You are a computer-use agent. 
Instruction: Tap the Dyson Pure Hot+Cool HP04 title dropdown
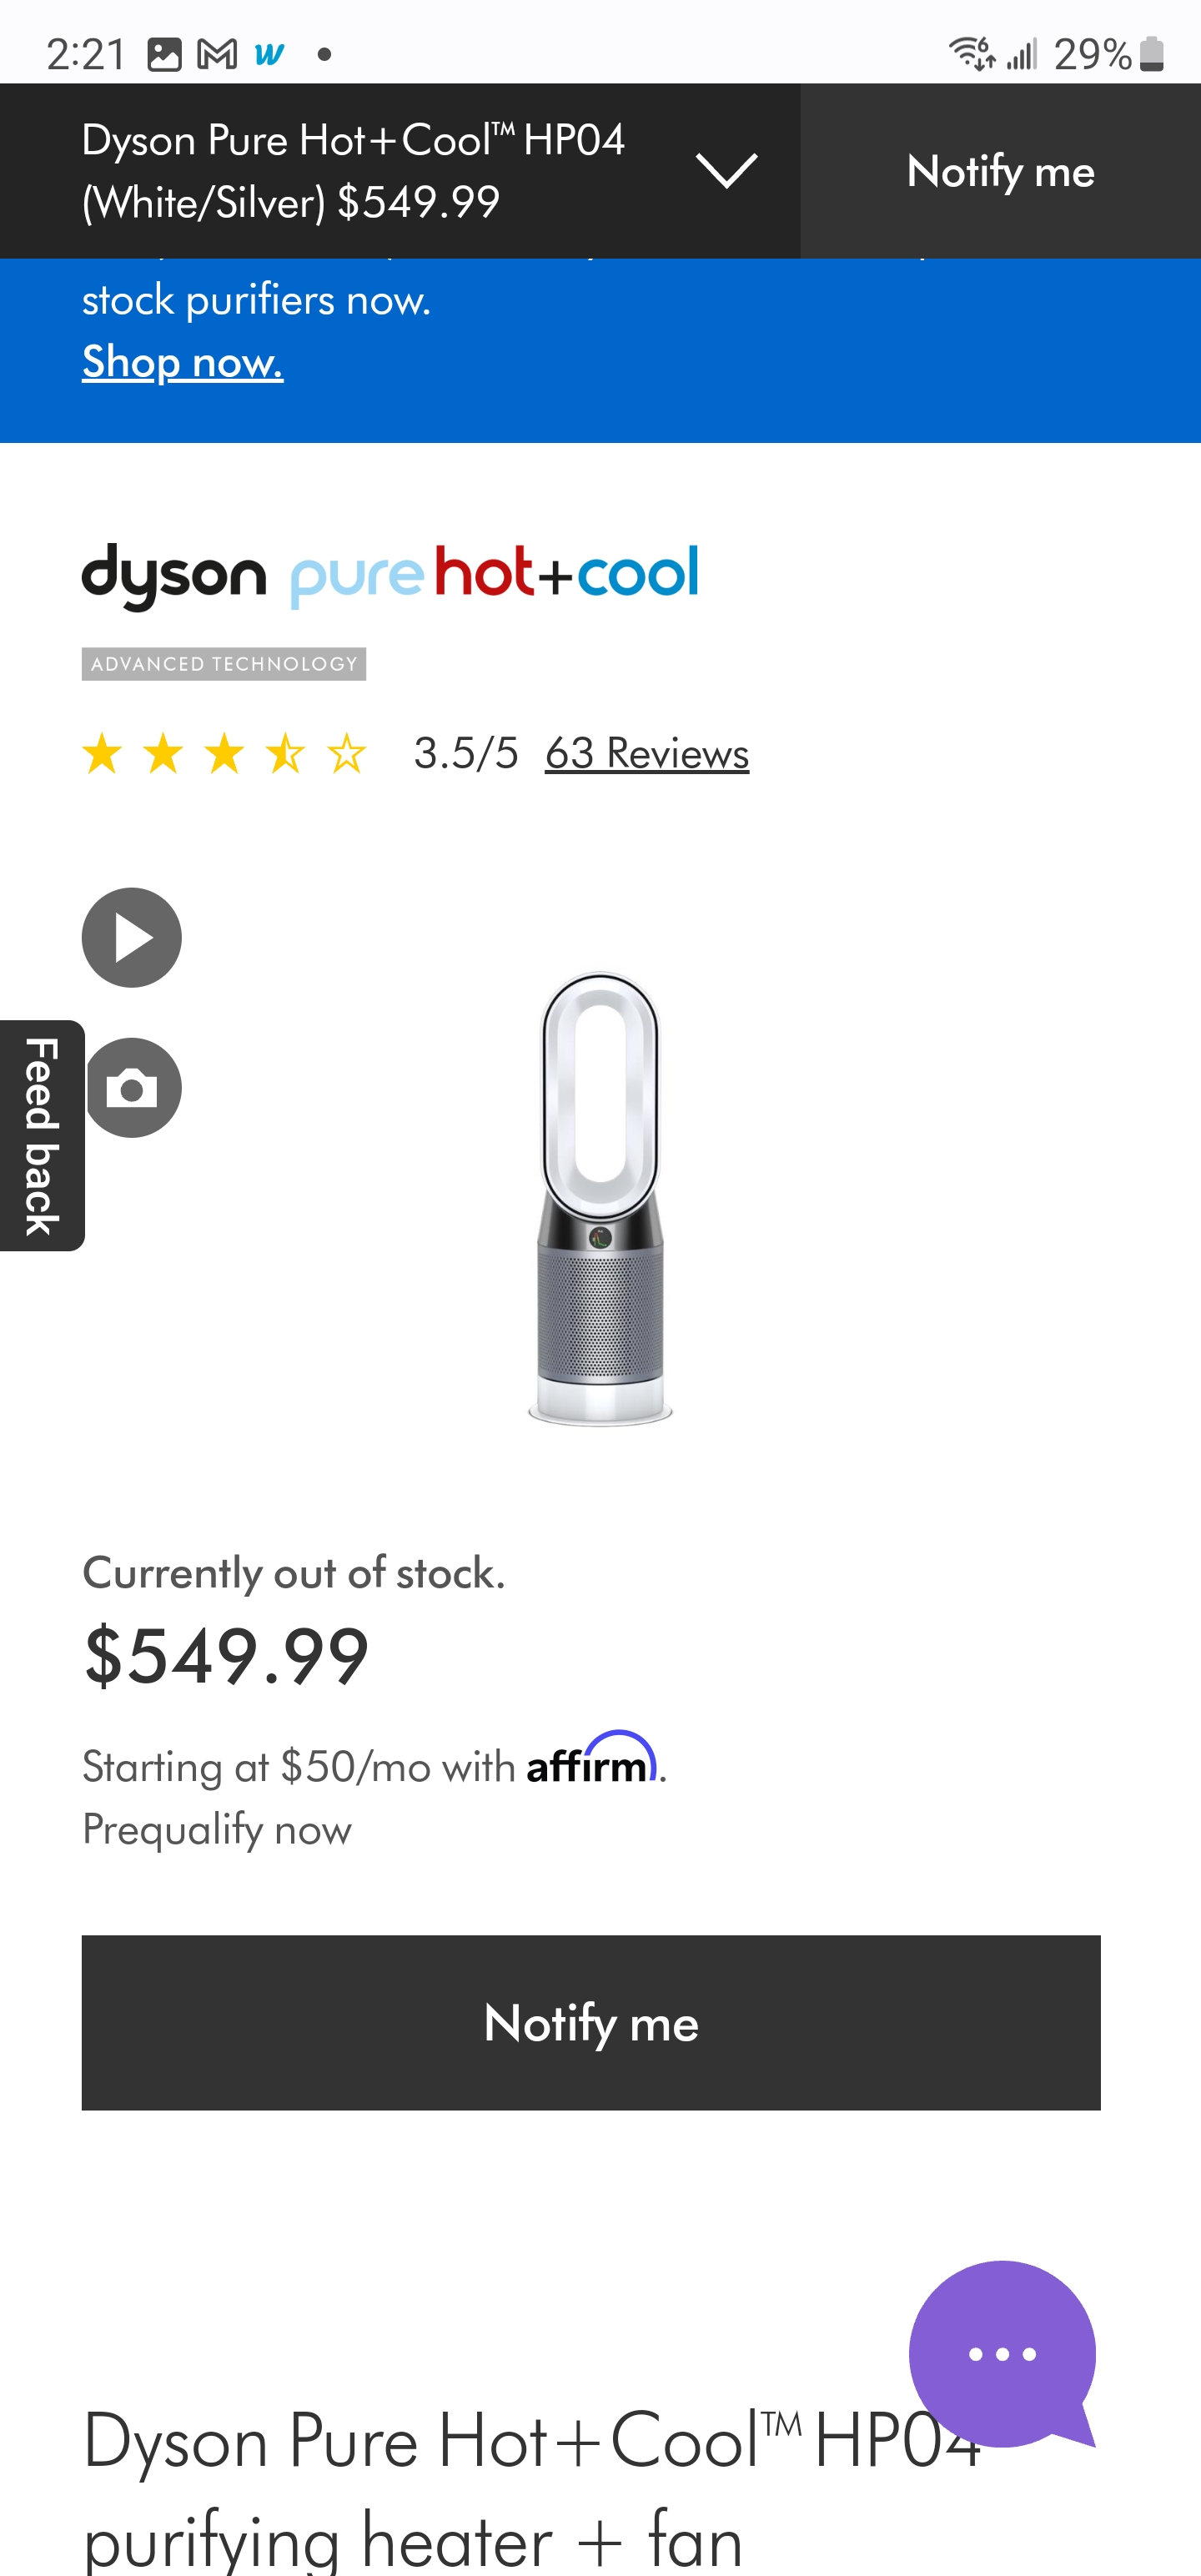(353, 171)
